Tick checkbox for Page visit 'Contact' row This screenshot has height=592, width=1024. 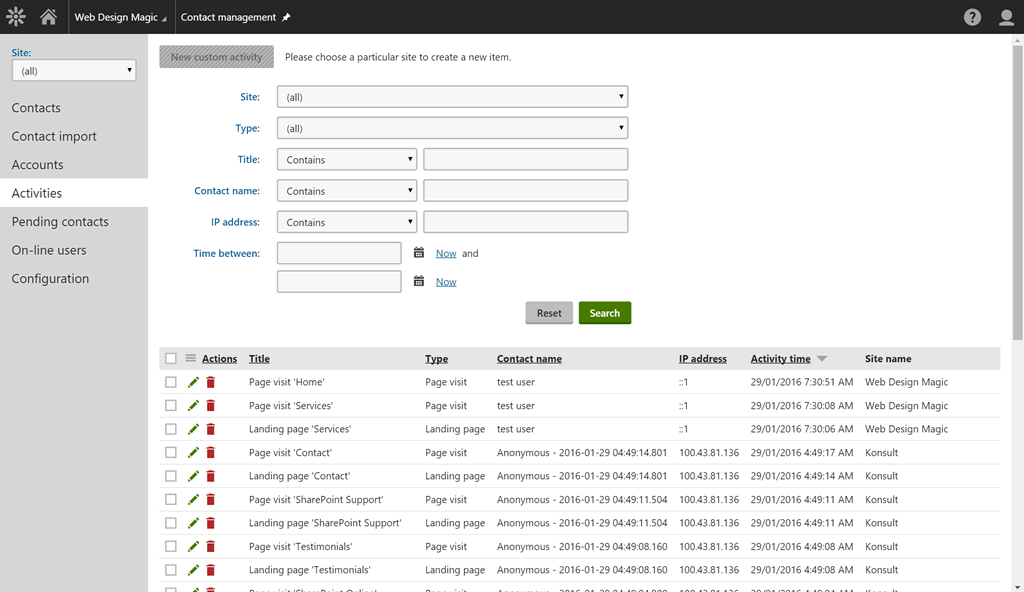(171, 453)
